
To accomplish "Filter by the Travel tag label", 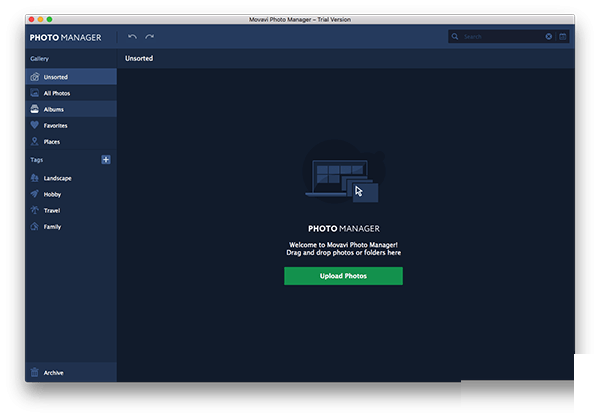I will tap(52, 211).
